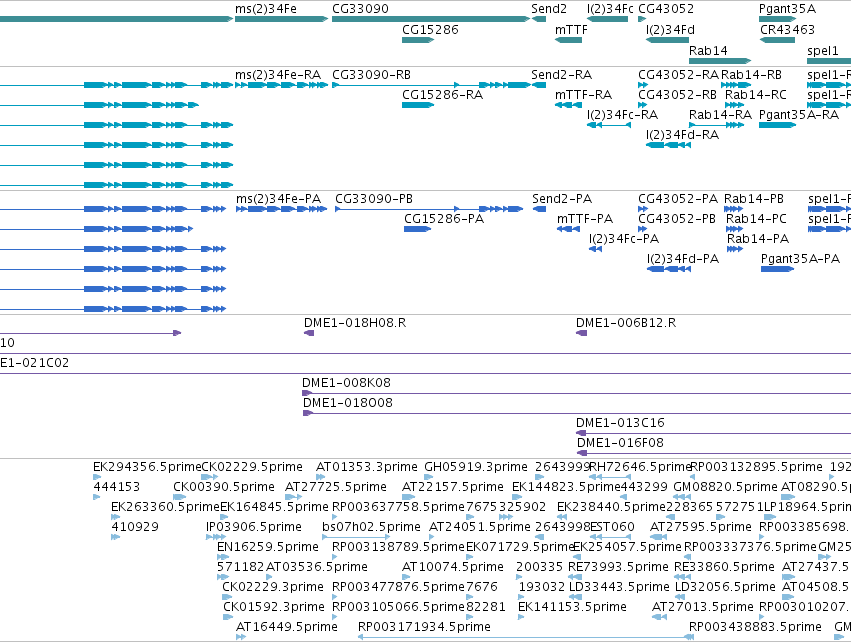Image resolution: width=851 pixels, height=642 pixels.
Task: Click EST bs07h02.5prime
Action: (x=371, y=527)
